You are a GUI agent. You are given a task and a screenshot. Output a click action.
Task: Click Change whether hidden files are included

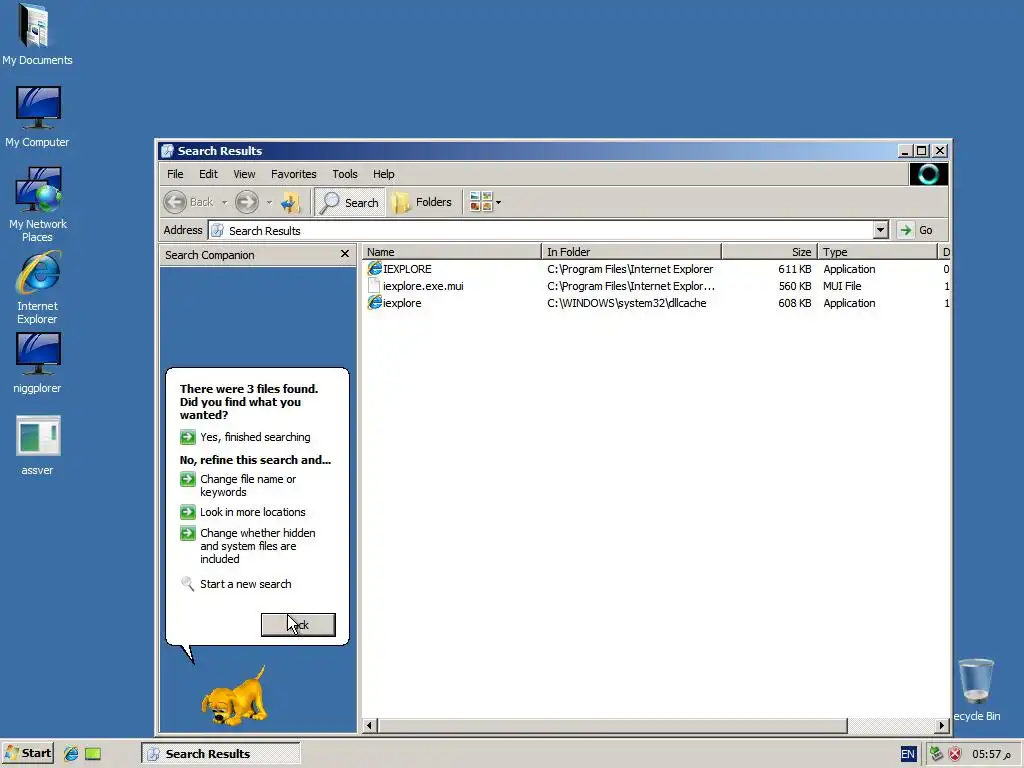click(248, 546)
